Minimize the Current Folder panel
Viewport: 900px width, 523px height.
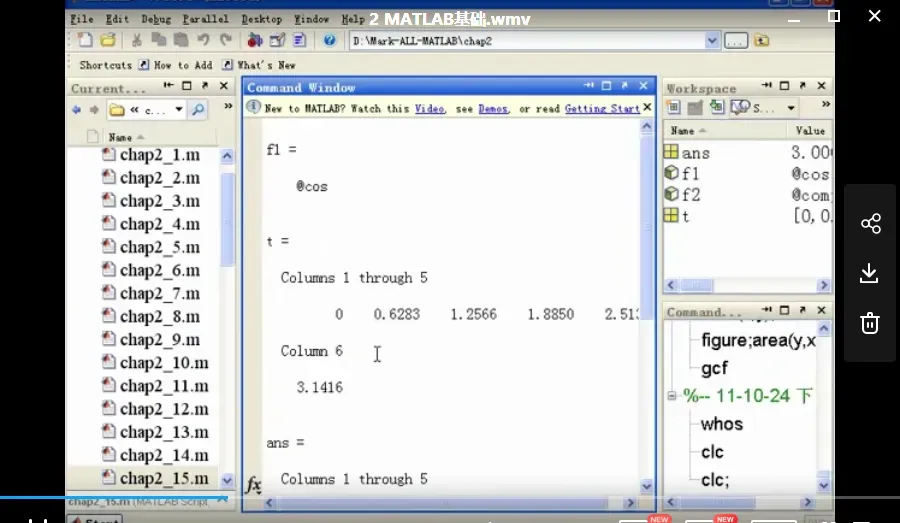168,86
